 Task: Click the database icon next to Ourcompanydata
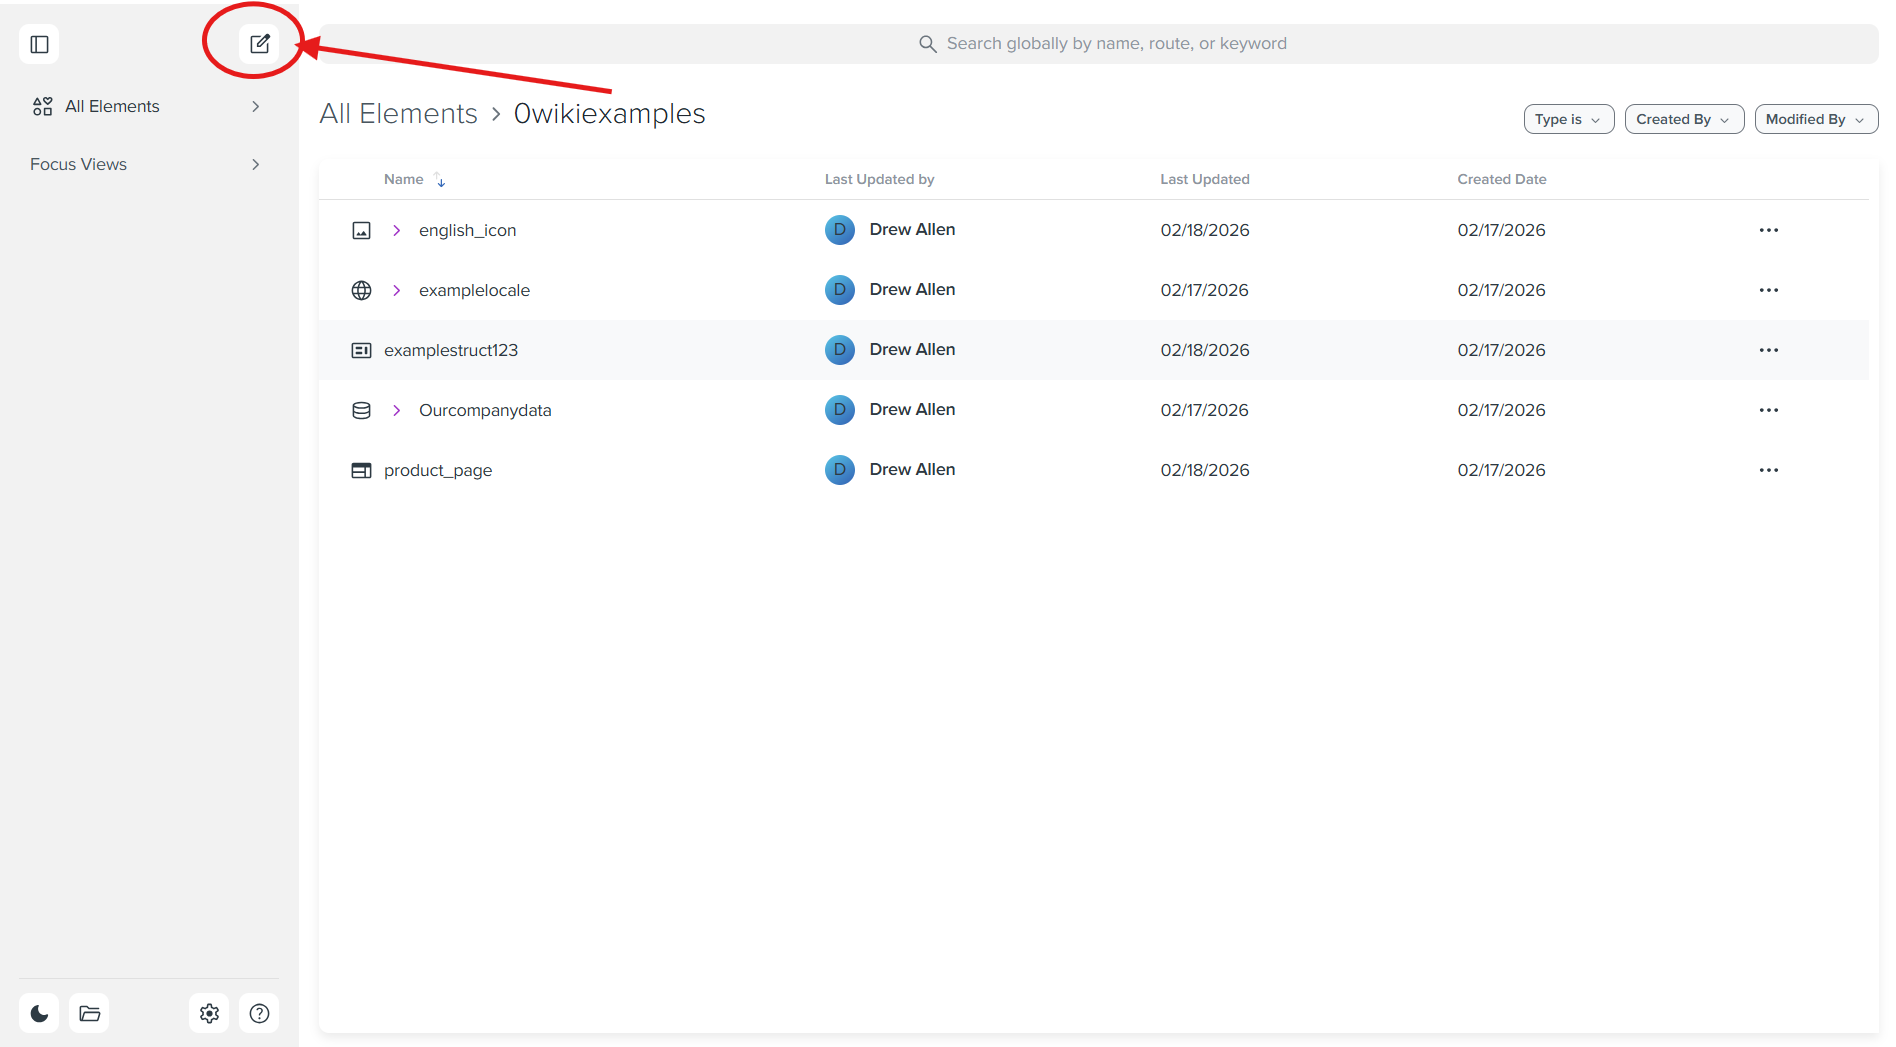361,410
